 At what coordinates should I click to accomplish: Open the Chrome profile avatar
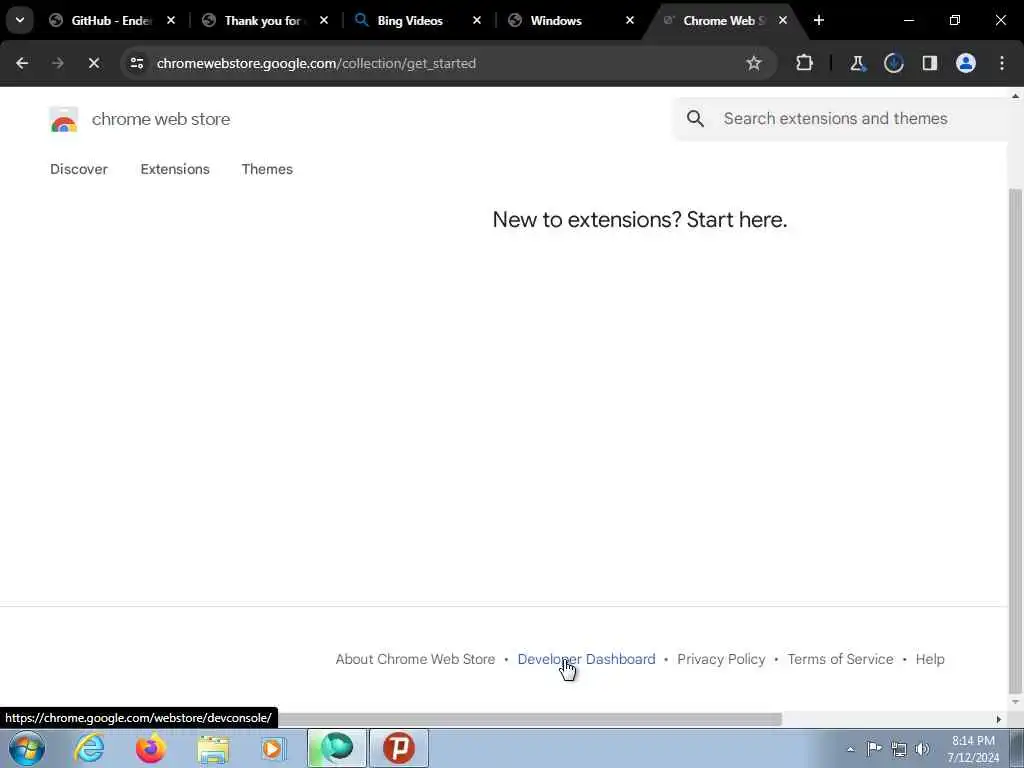(966, 63)
